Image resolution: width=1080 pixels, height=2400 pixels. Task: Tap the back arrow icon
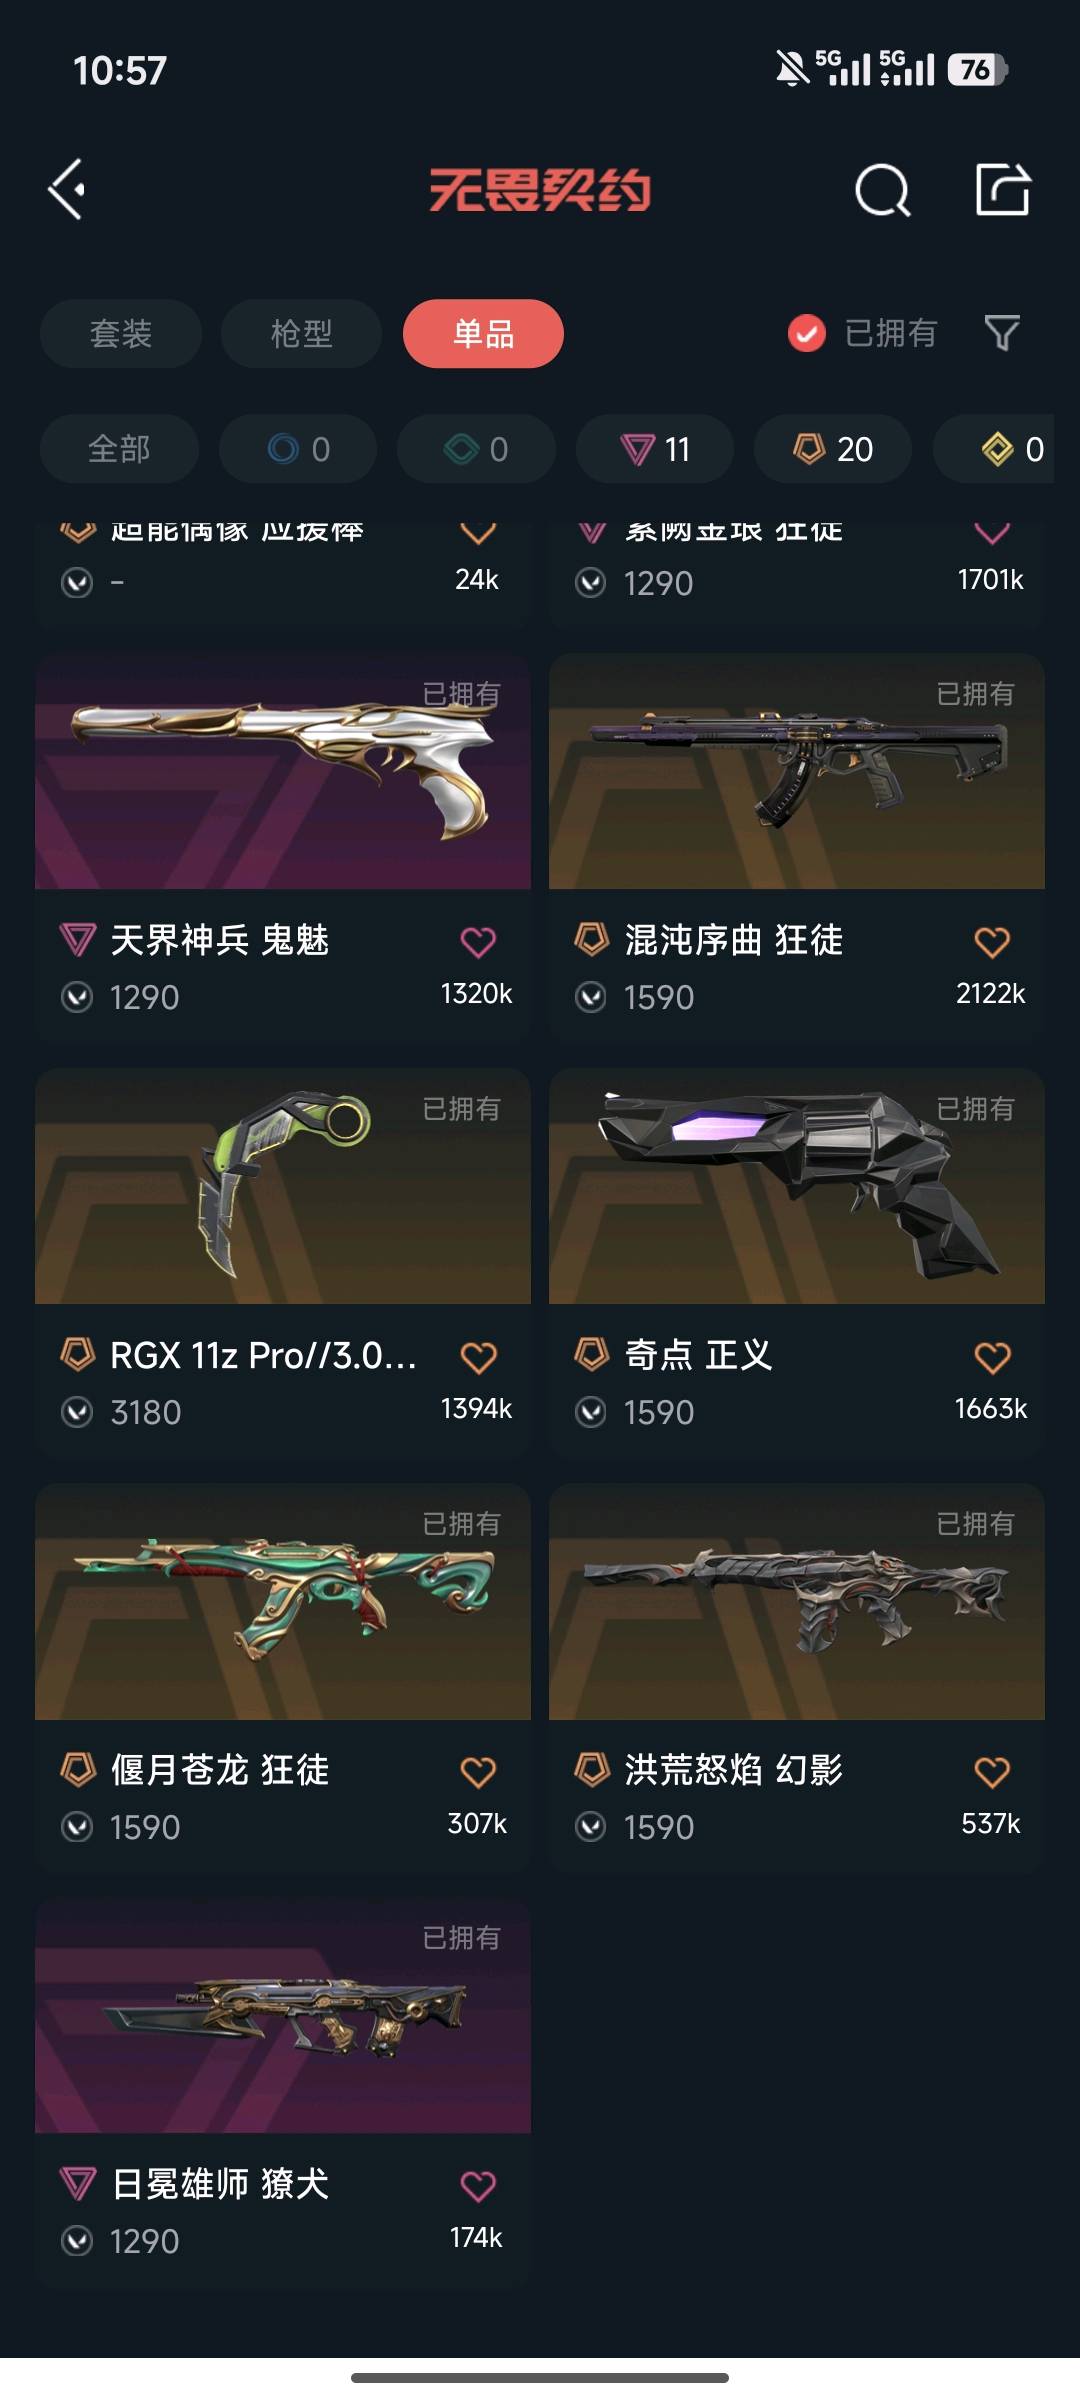(x=67, y=189)
